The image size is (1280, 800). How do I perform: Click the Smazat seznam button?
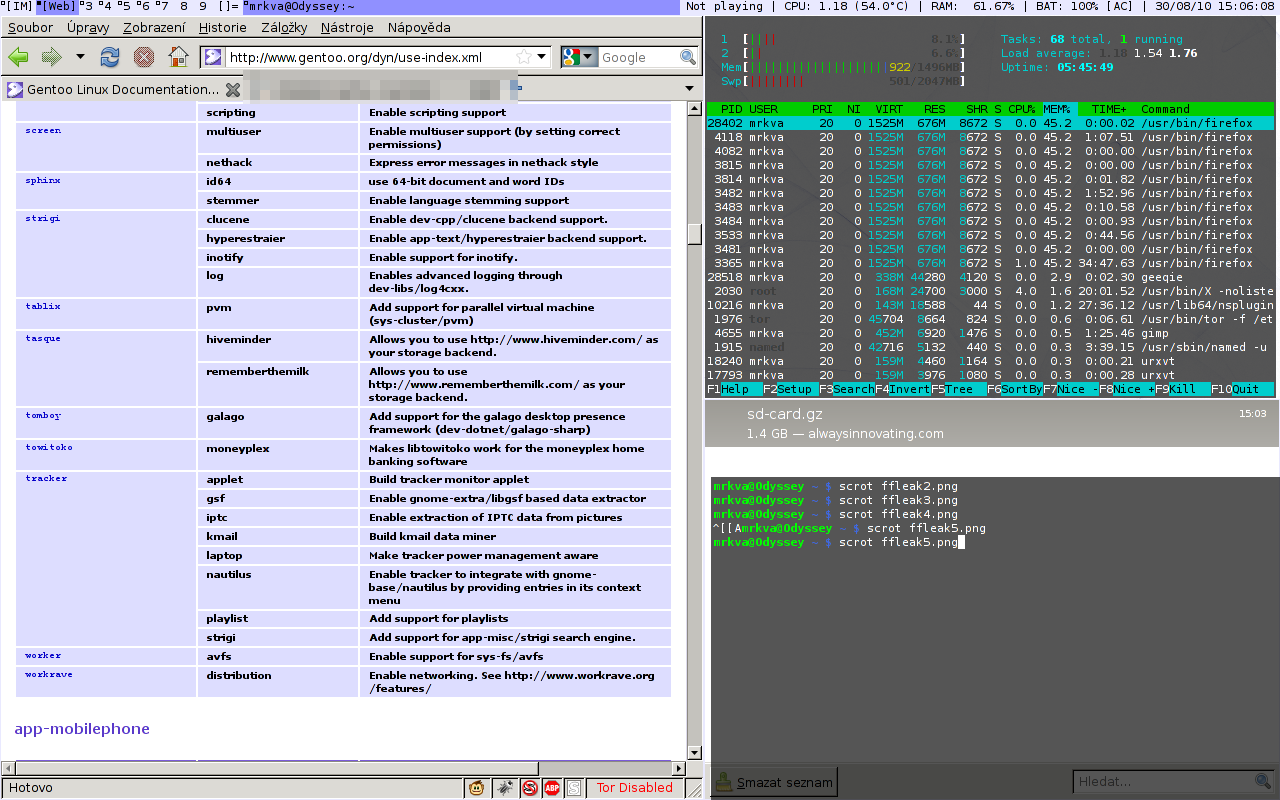tap(773, 782)
